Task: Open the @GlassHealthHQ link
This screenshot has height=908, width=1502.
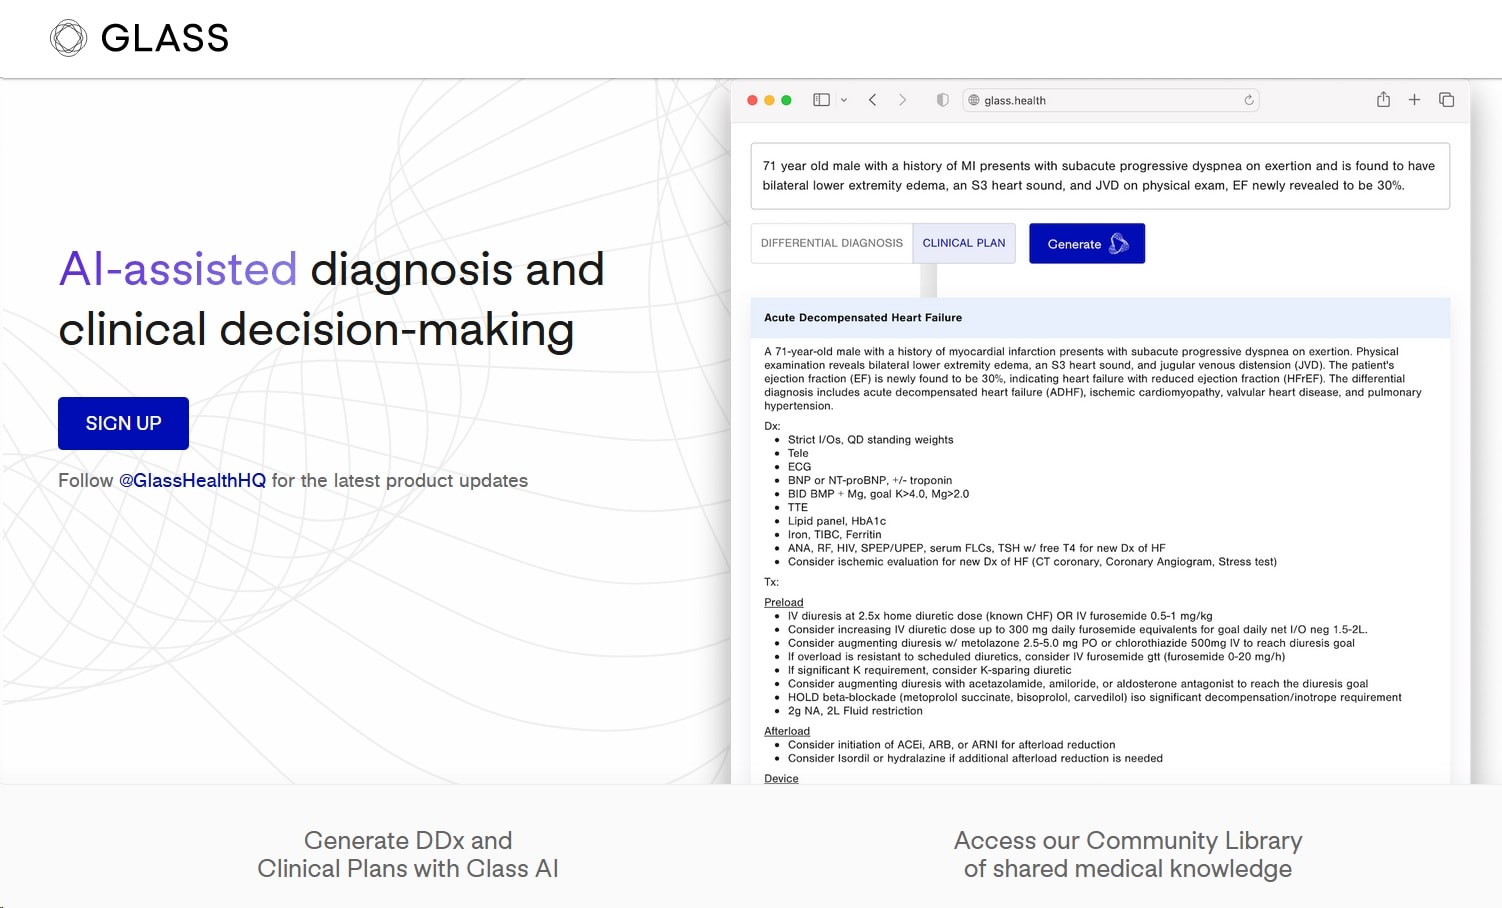Action: pos(192,480)
